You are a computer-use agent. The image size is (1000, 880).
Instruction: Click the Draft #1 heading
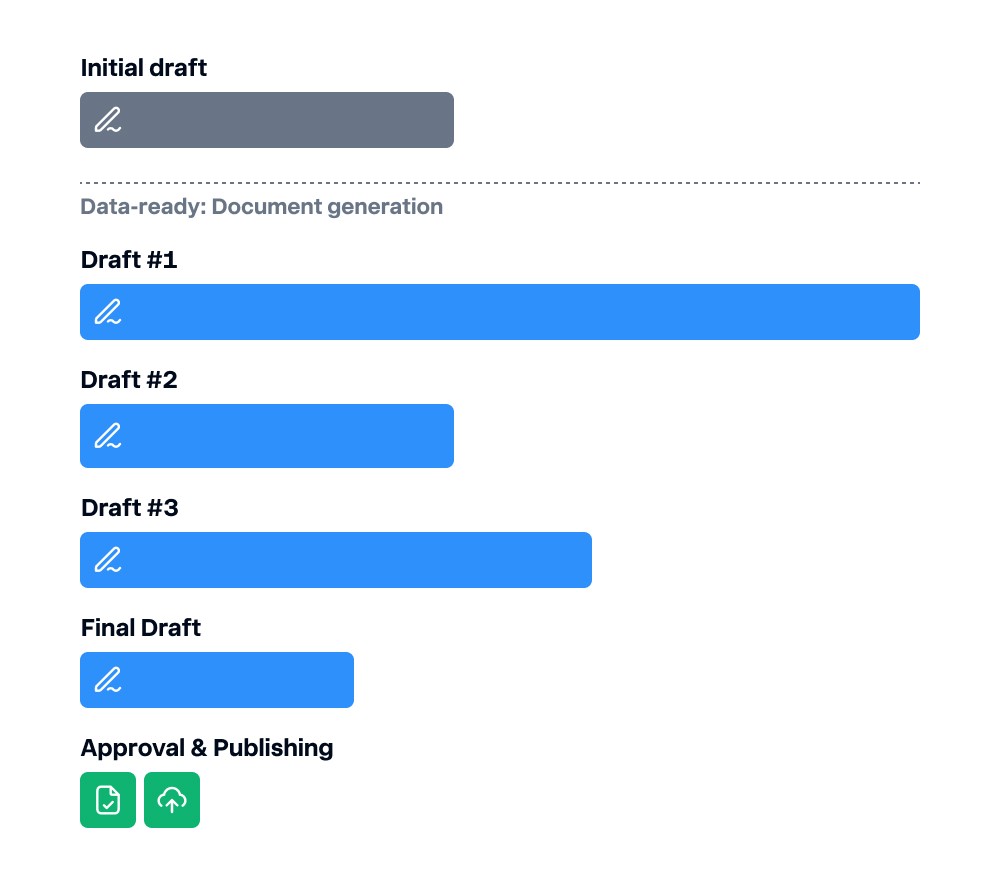click(x=129, y=260)
